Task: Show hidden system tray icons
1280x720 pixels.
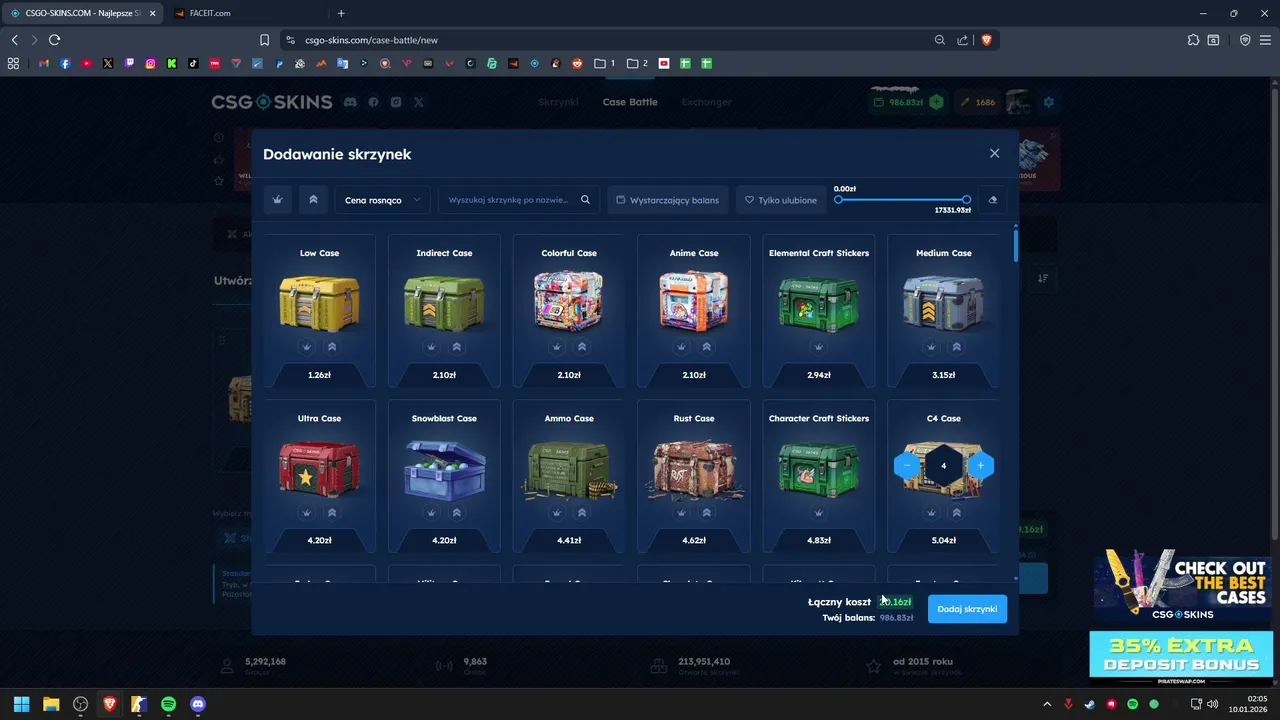Action: [x=1047, y=704]
